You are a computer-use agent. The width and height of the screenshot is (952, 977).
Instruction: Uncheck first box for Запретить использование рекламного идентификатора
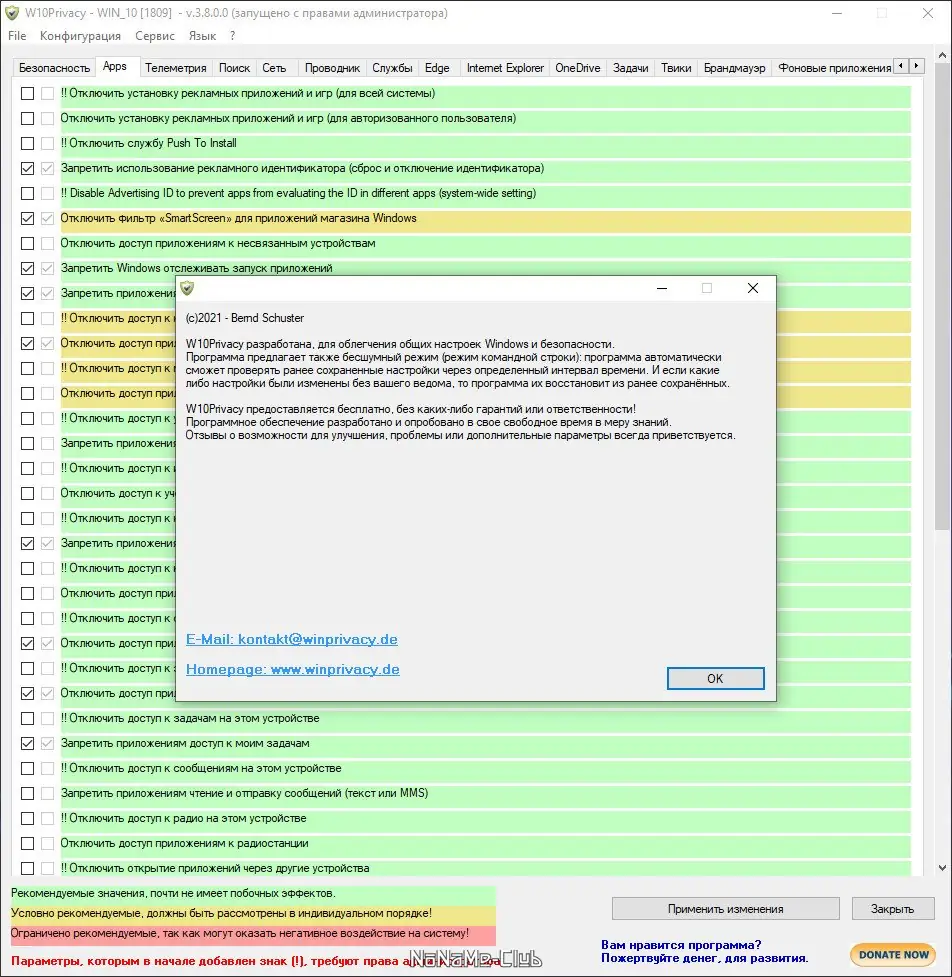(x=27, y=168)
